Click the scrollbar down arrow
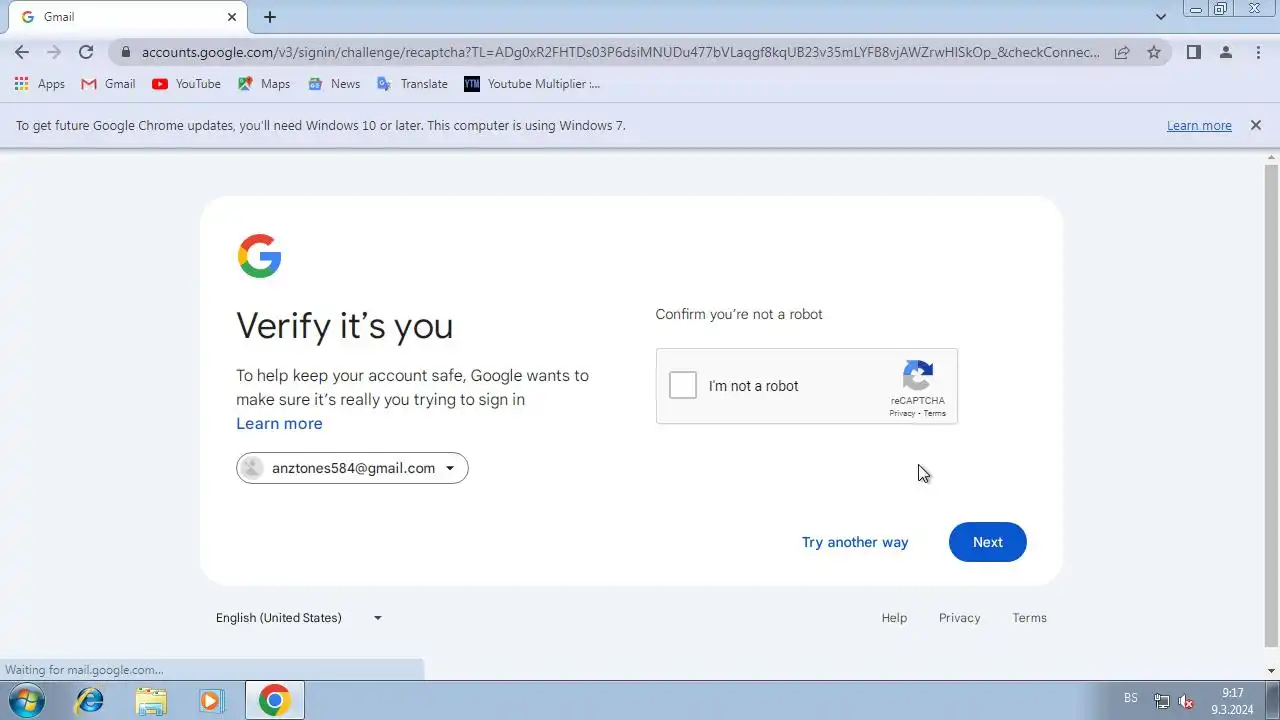Viewport: 1280px width, 720px height. (1272, 671)
